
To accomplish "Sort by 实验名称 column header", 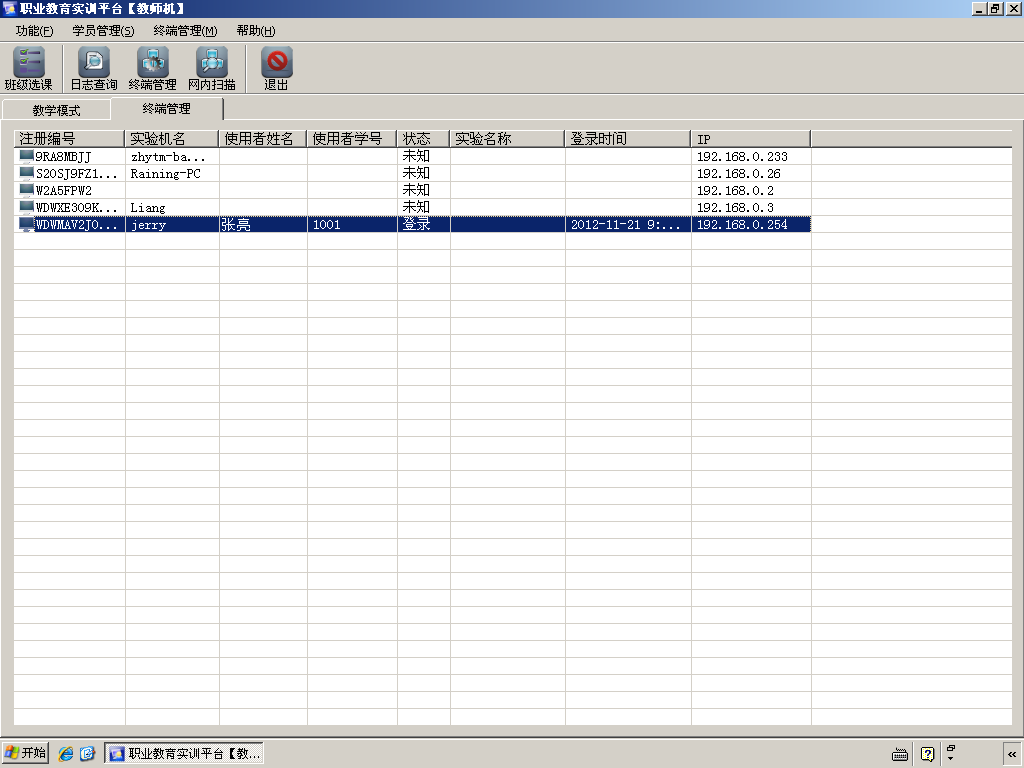I will point(507,138).
